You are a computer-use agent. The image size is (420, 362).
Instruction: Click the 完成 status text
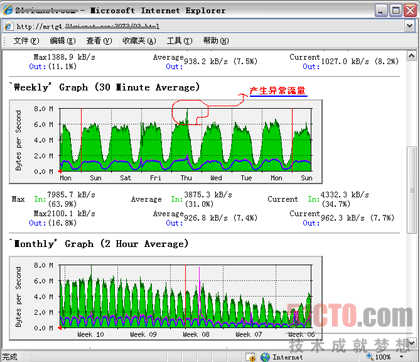pyautogui.click(x=10, y=357)
